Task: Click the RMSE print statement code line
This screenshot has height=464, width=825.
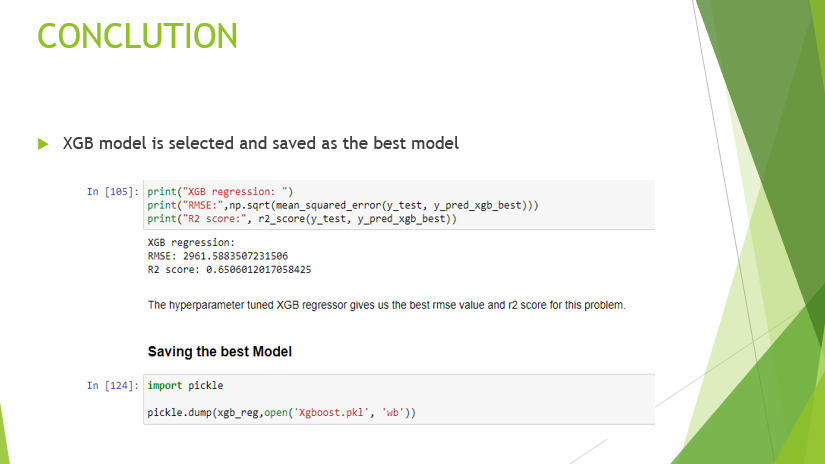Action: [x=343, y=205]
